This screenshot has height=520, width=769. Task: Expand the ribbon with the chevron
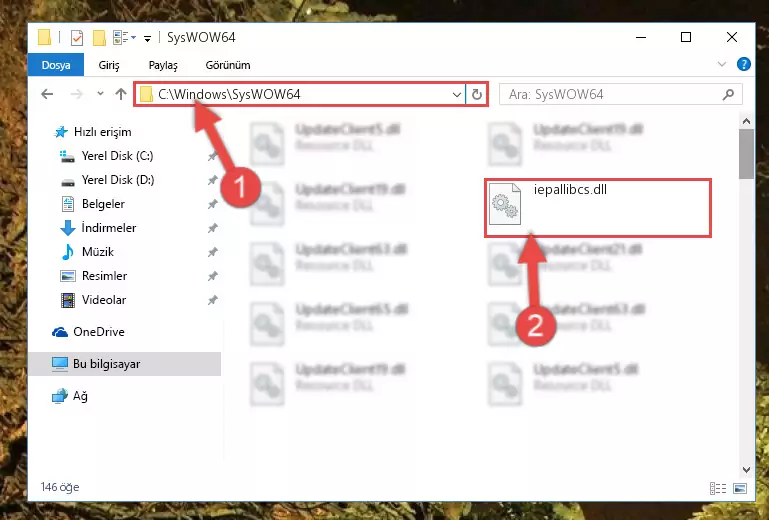click(x=721, y=64)
